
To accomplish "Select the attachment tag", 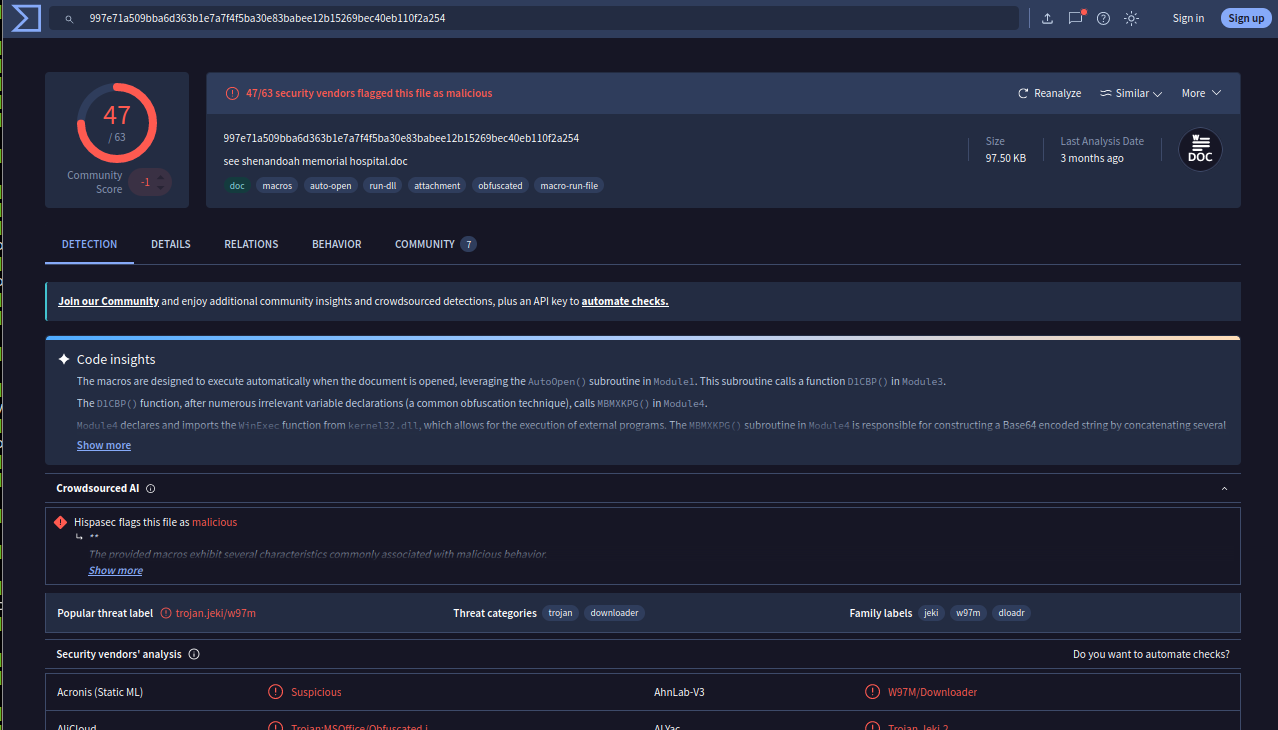I will [x=437, y=185].
